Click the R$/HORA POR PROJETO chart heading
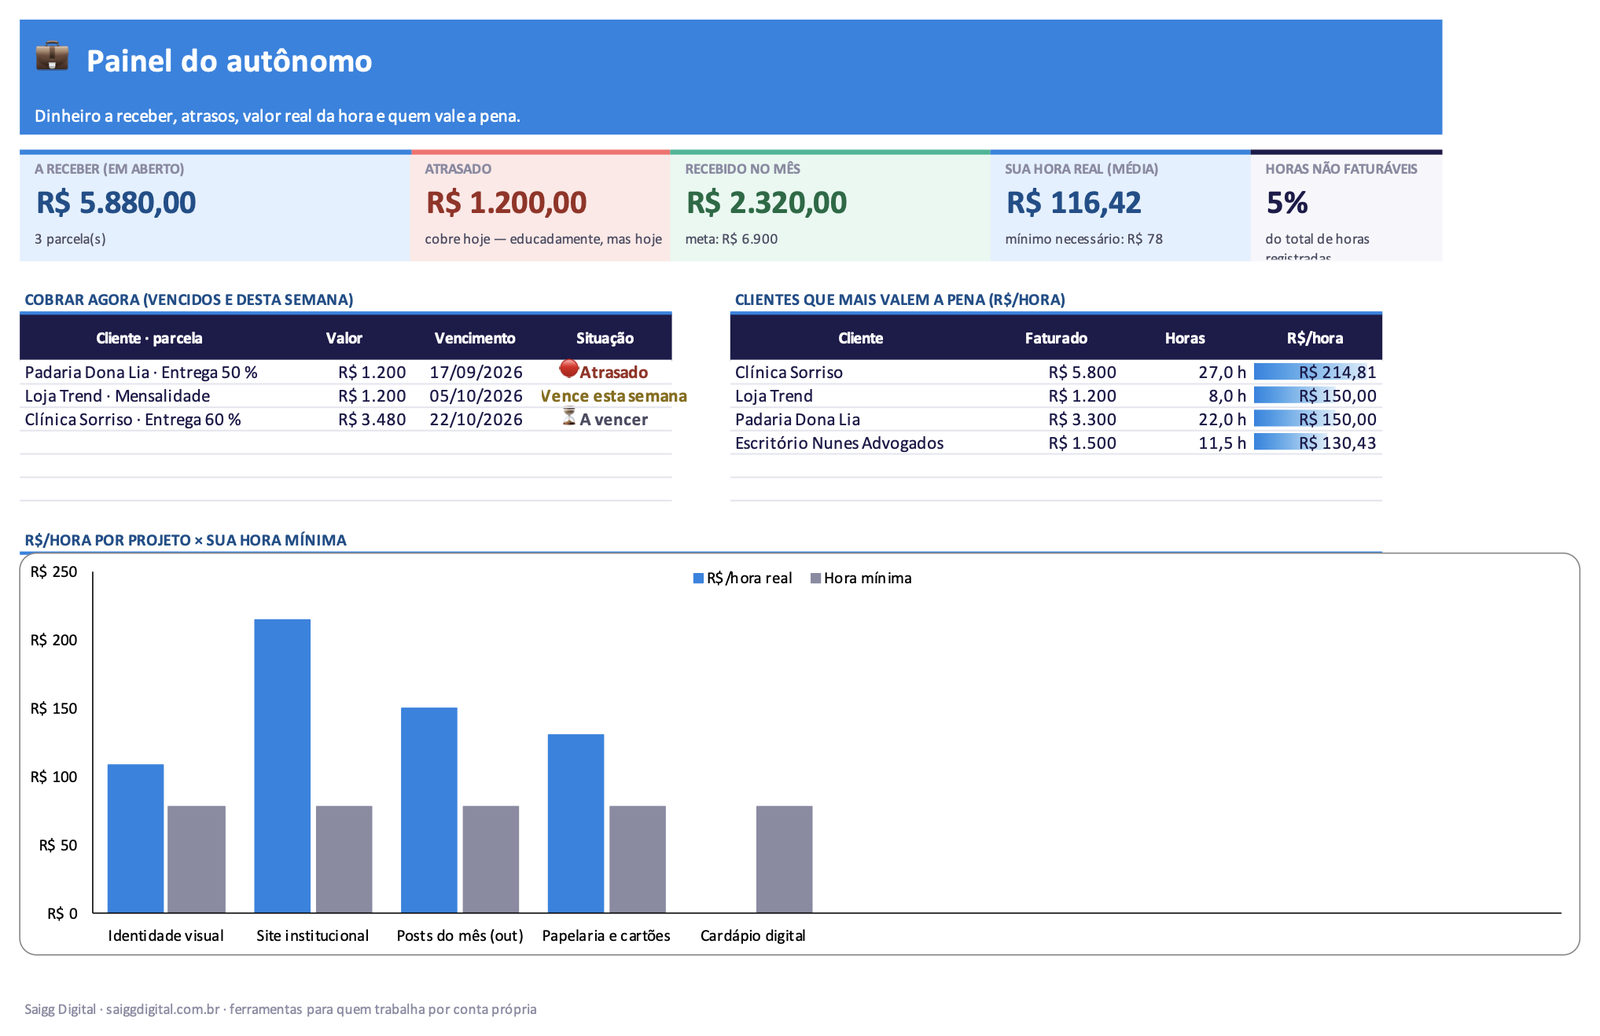This screenshot has width=1600, height=1036. pyautogui.click(x=186, y=540)
